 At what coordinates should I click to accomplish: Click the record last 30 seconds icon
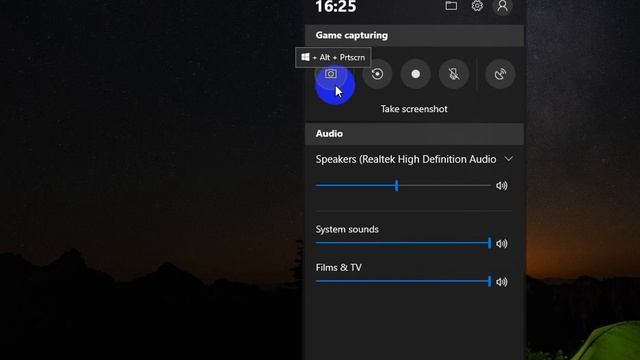tap(377, 74)
